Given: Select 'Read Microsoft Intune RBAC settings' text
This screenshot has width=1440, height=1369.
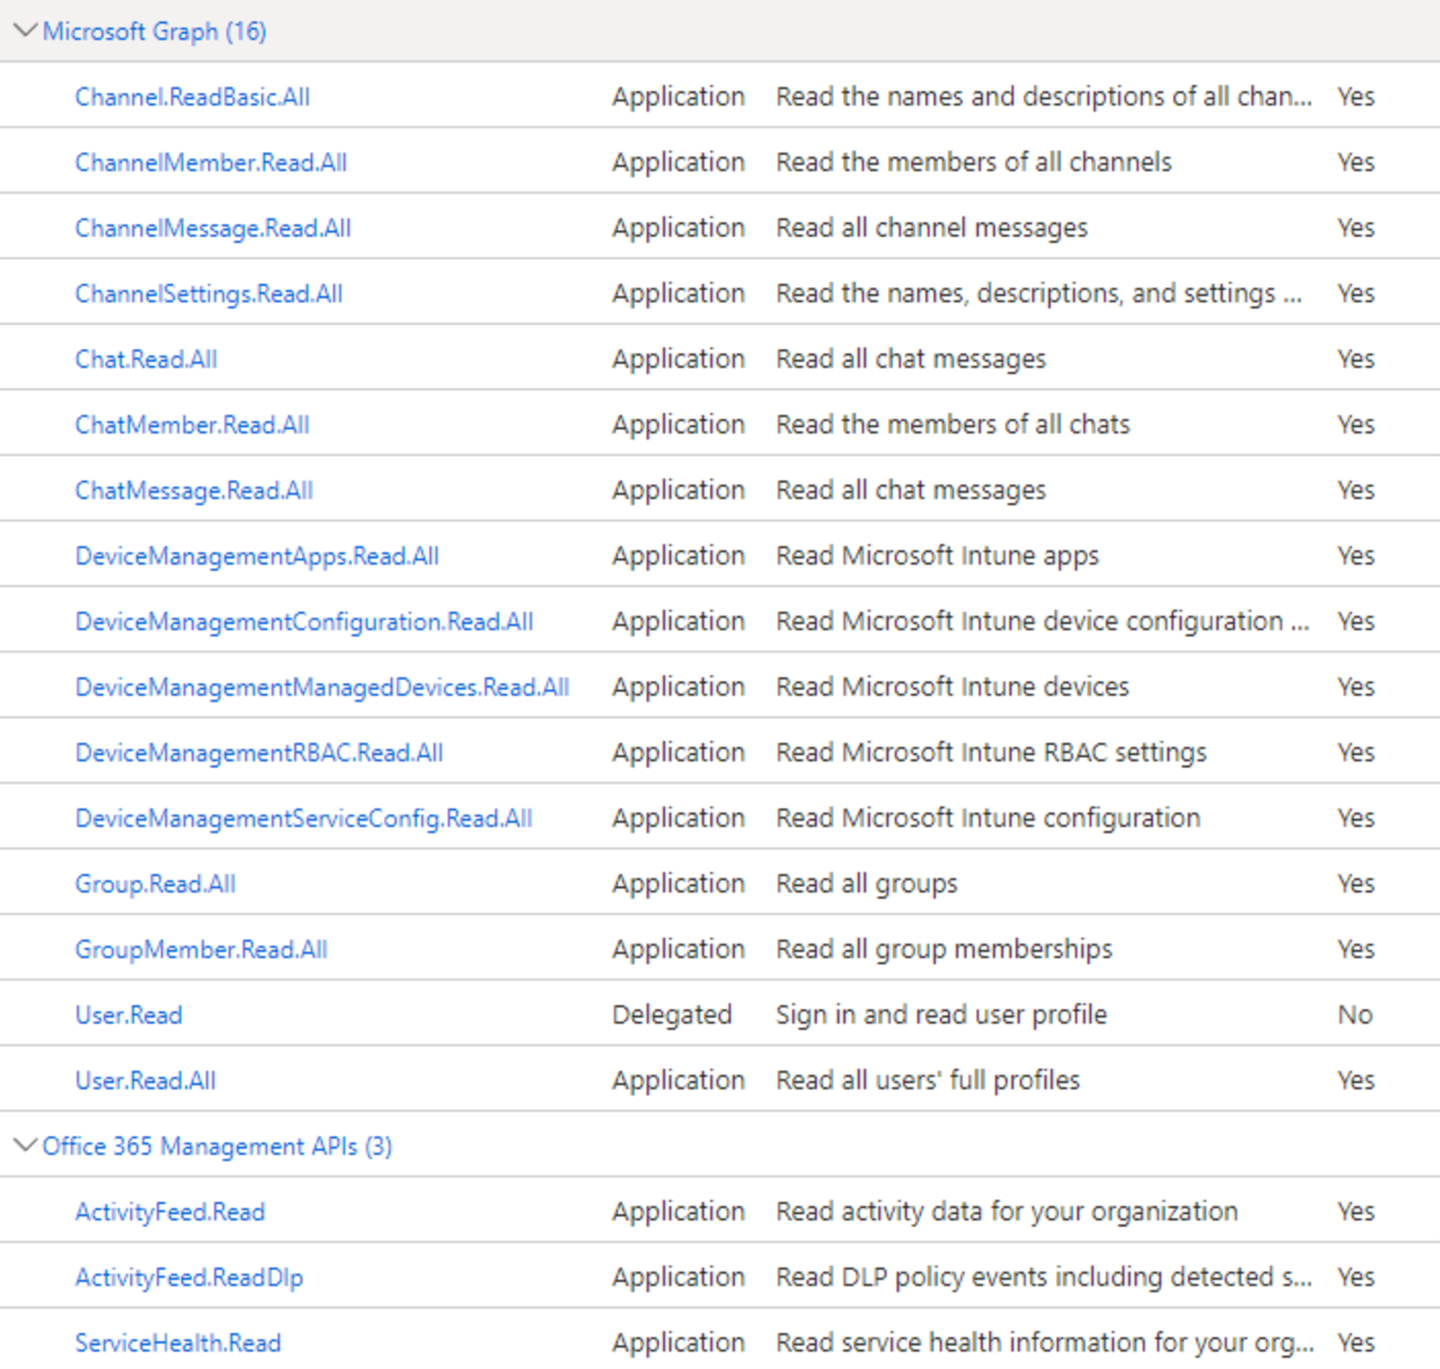Looking at the screenshot, I should [x=991, y=753].
